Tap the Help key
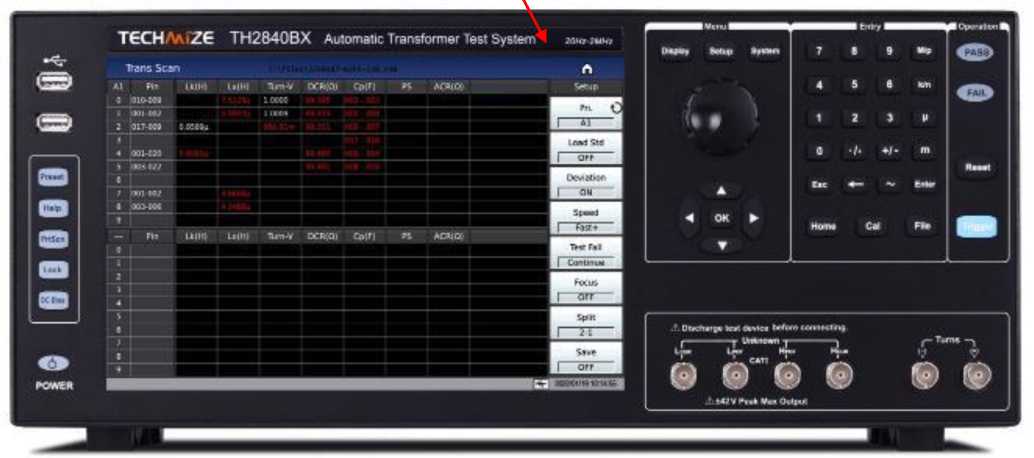Viewport: 1034px width, 458px height. (53, 208)
